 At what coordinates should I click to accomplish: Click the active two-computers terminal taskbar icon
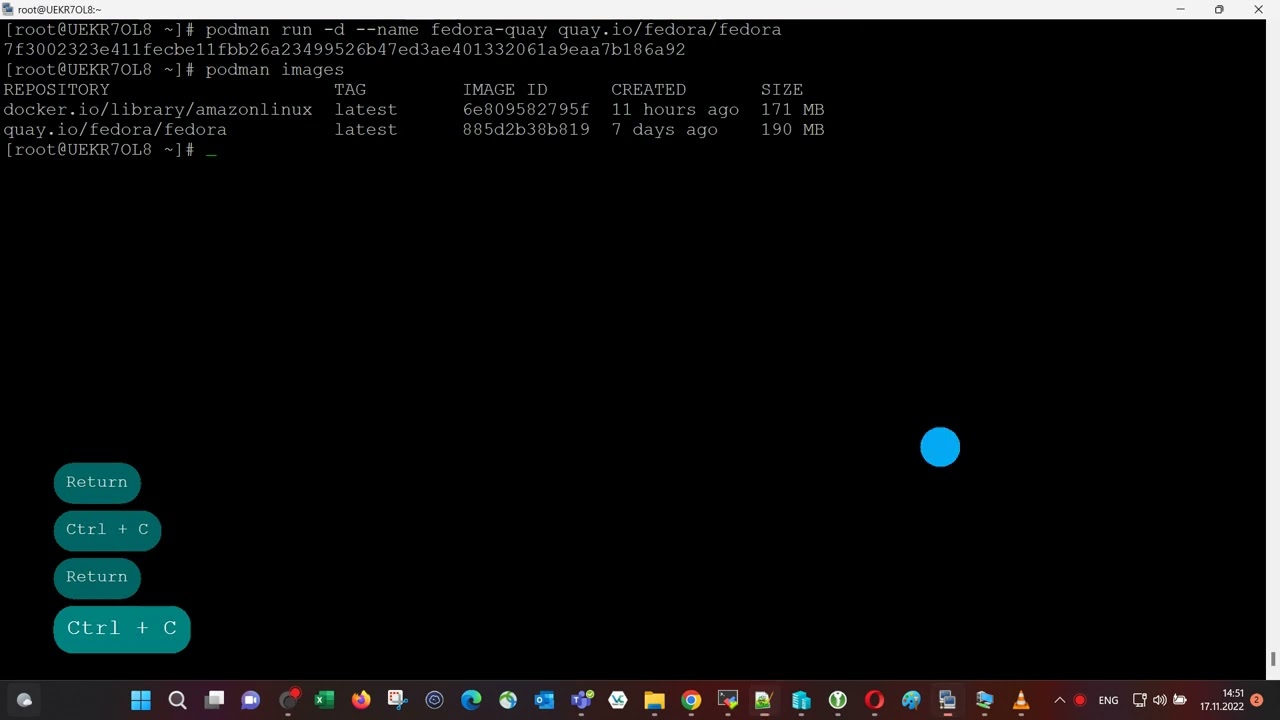947,700
